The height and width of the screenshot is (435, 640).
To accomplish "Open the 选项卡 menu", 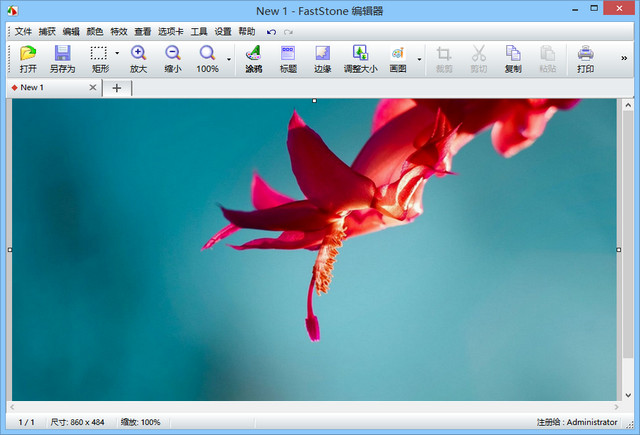I will coord(171,31).
